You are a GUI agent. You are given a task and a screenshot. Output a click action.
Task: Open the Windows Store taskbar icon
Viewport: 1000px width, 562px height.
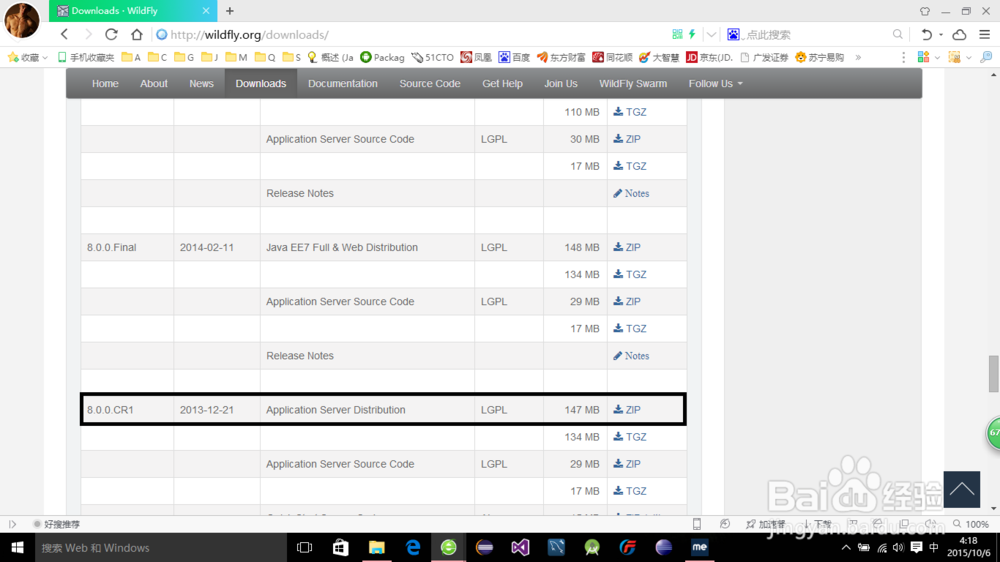coord(341,547)
